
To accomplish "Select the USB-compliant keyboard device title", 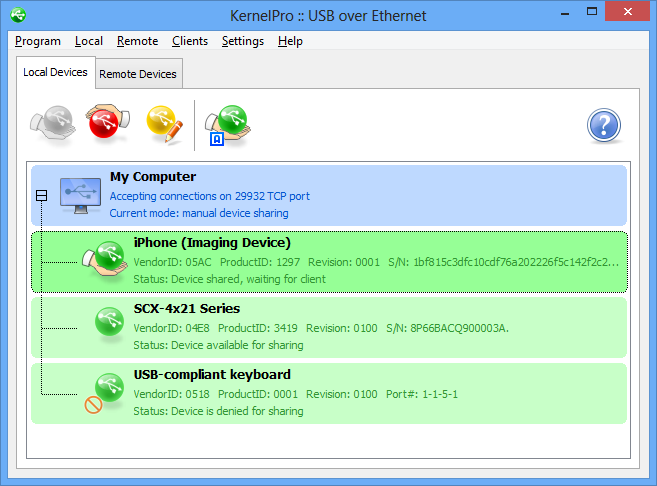I will [x=212, y=375].
